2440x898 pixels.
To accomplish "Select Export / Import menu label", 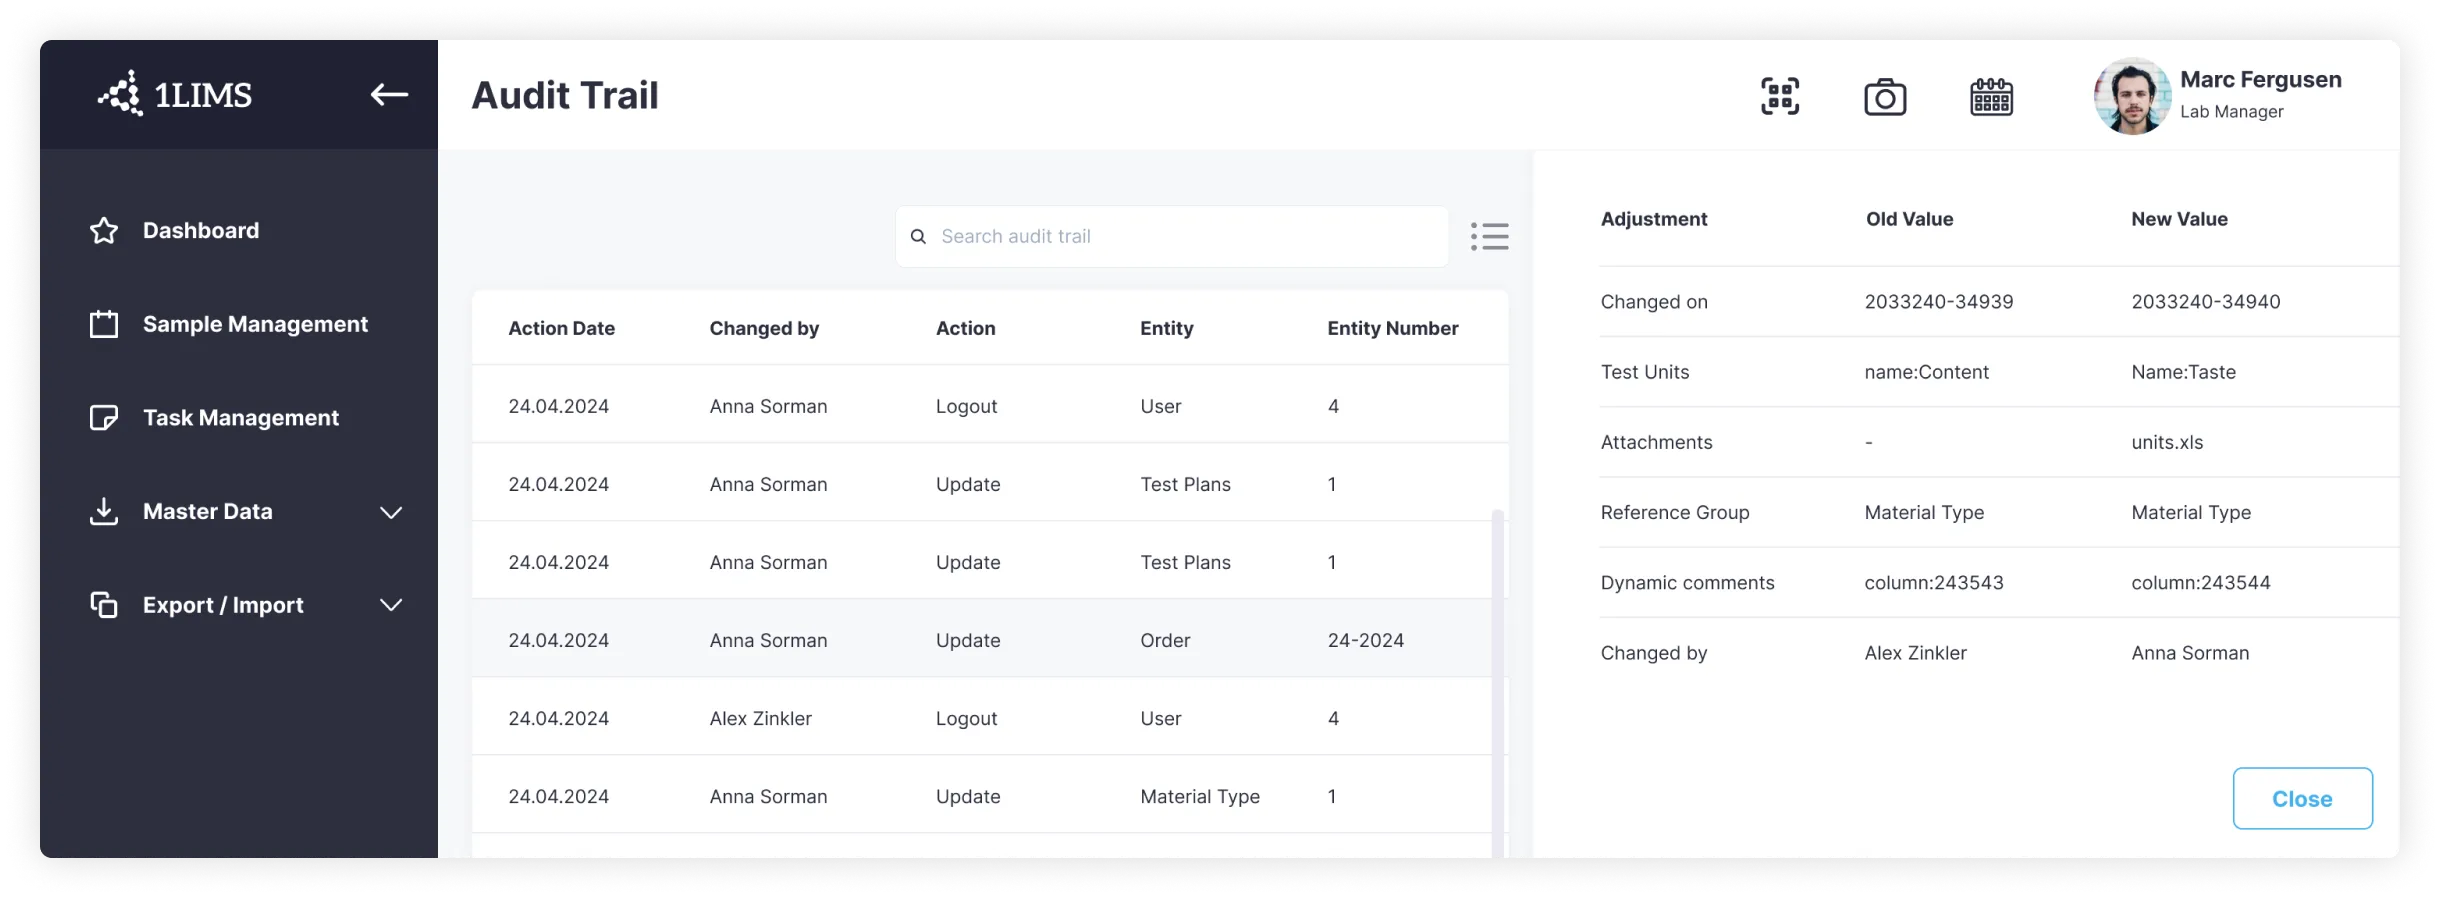I will pyautogui.click(x=223, y=605).
